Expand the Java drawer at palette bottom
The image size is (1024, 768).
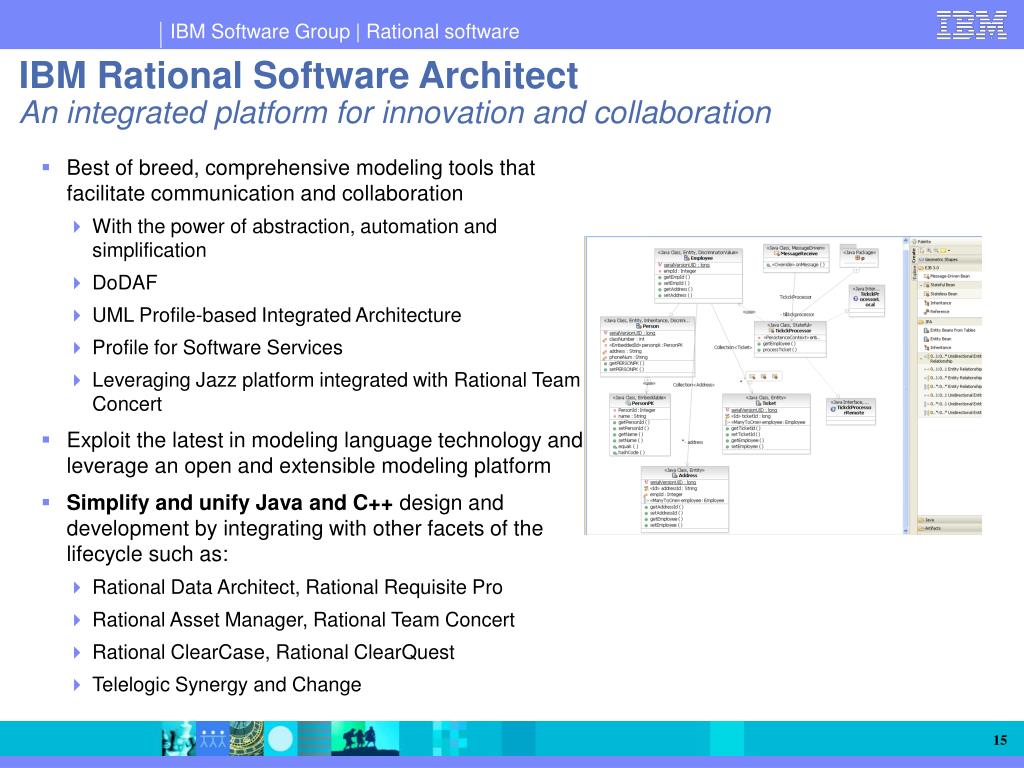(950, 520)
